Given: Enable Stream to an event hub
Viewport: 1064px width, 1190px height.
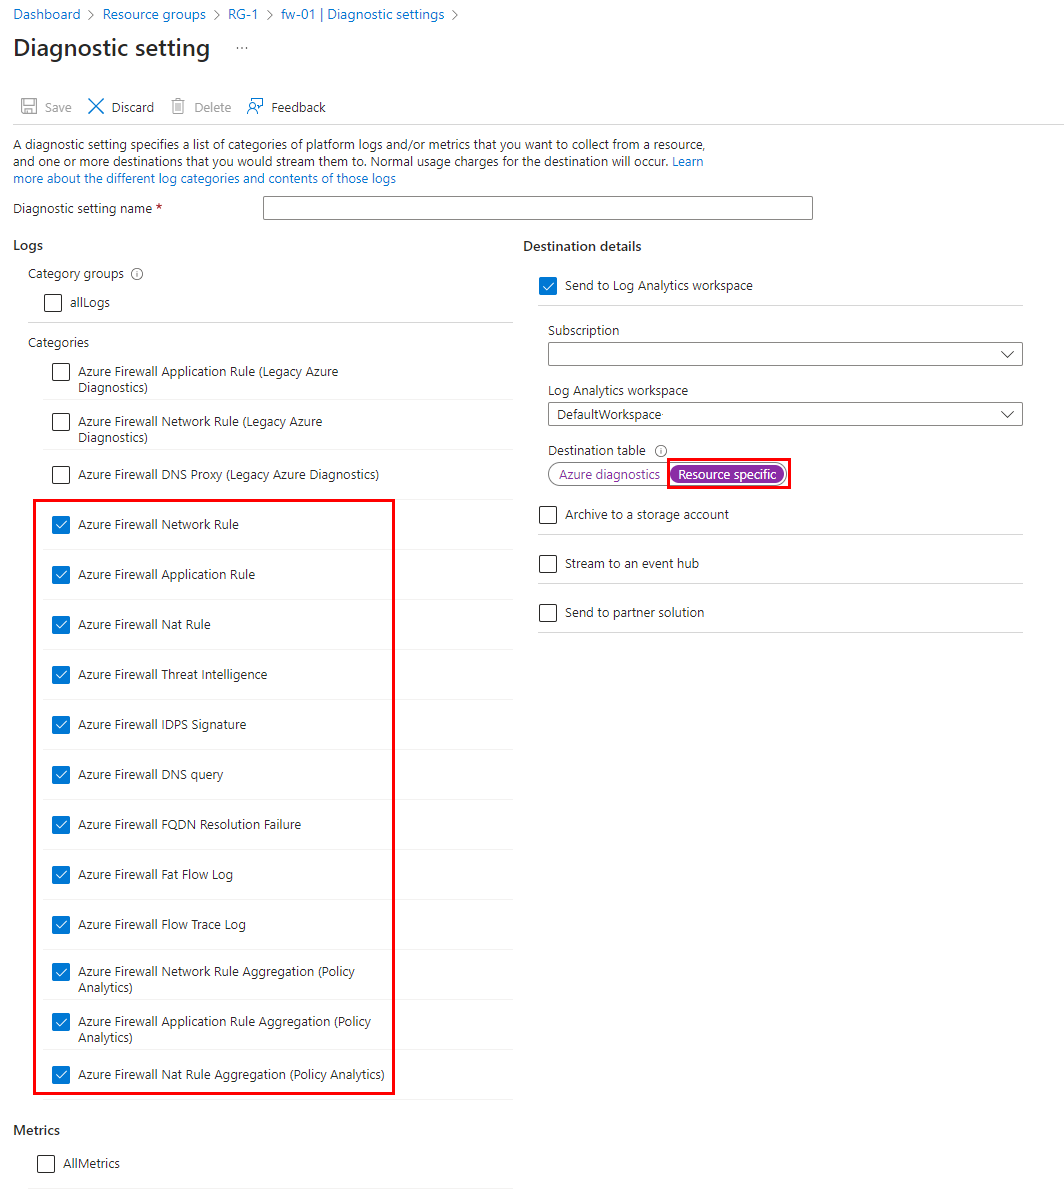Looking at the screenshot, I should 548,563.
